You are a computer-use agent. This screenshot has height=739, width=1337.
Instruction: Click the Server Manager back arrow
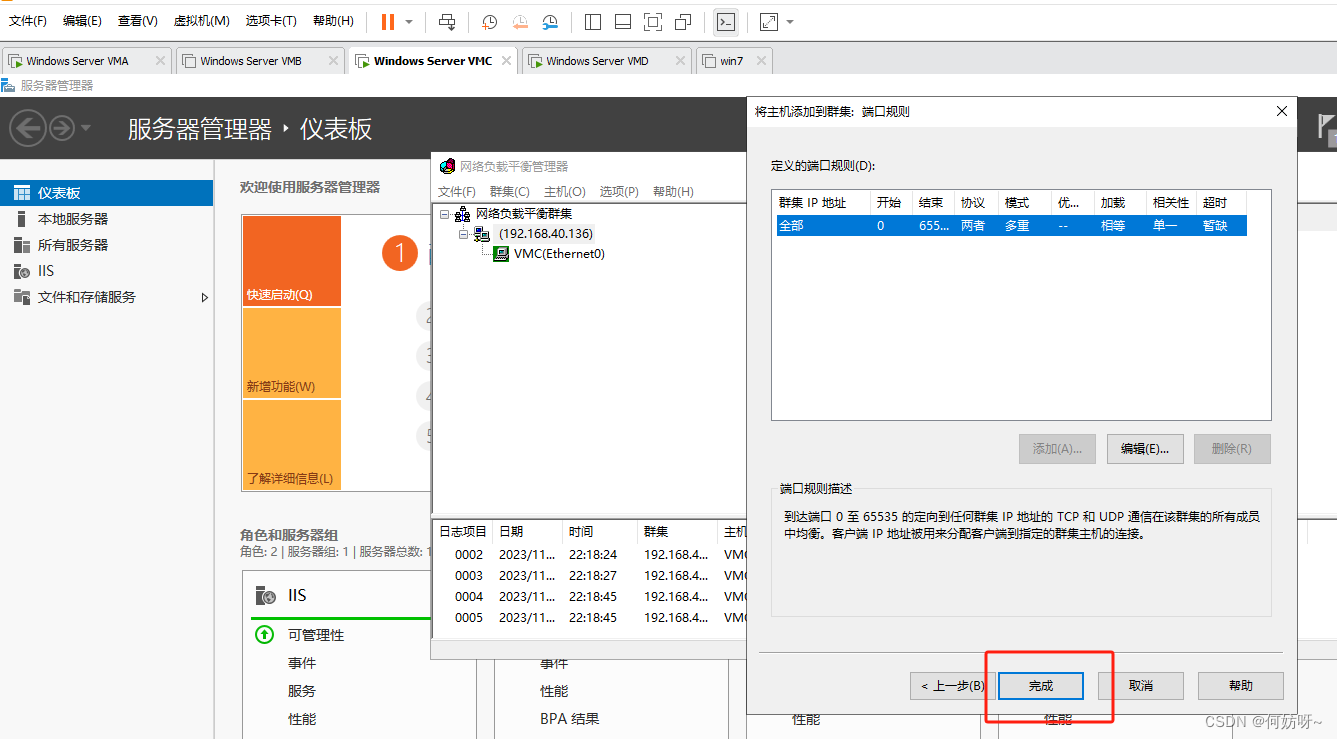pyautogui.click(x=27, y=128)
